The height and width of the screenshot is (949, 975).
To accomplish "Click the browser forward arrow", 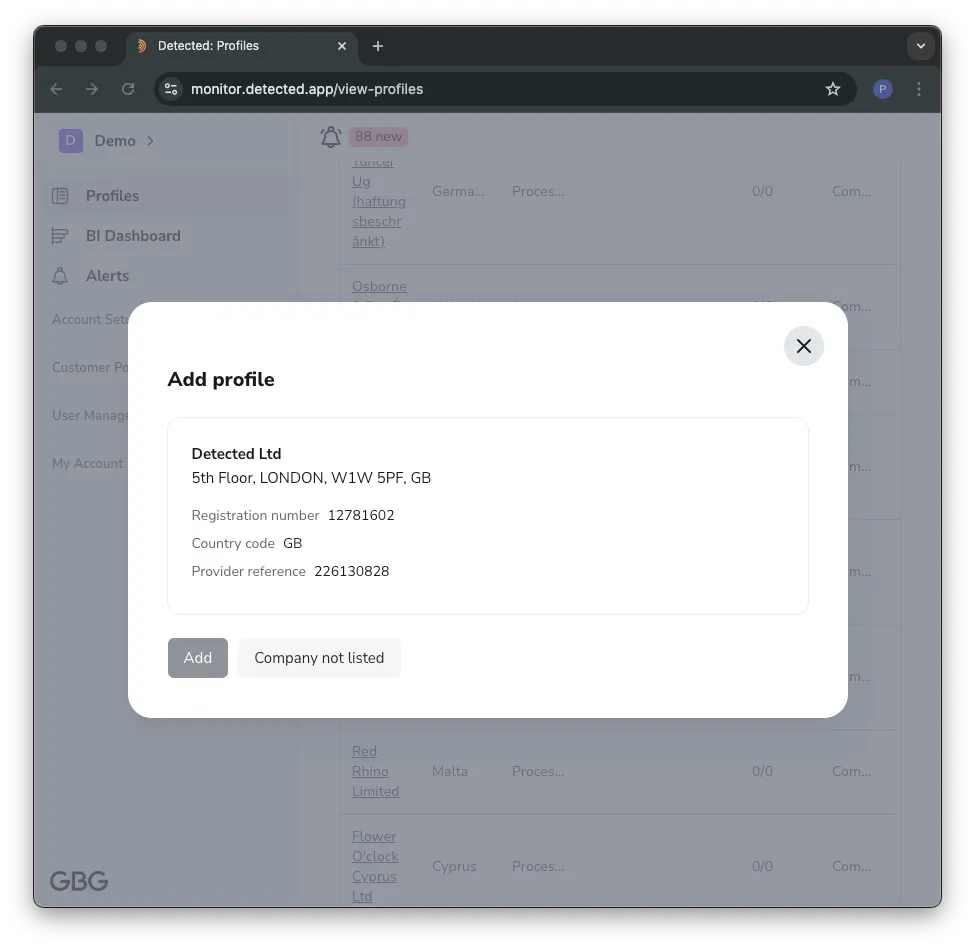I will click(x=92, y=89).
